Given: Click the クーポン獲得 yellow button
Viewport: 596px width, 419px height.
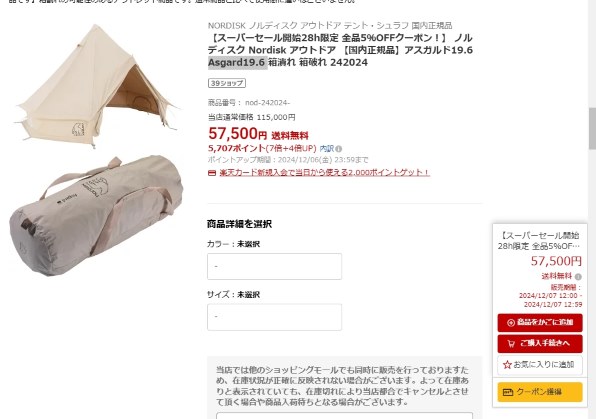Looking at the screenshot, I should pos(540,392).
